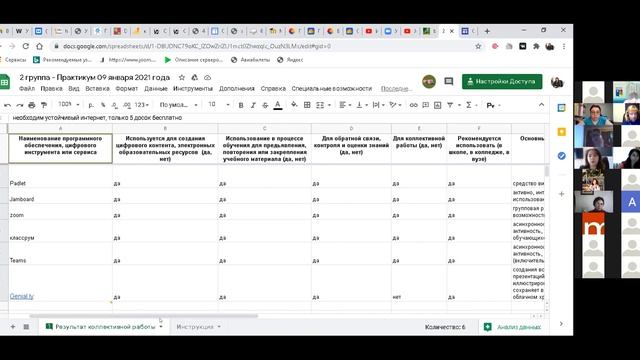
Task: Open the Файл menu
Action: 27,89
